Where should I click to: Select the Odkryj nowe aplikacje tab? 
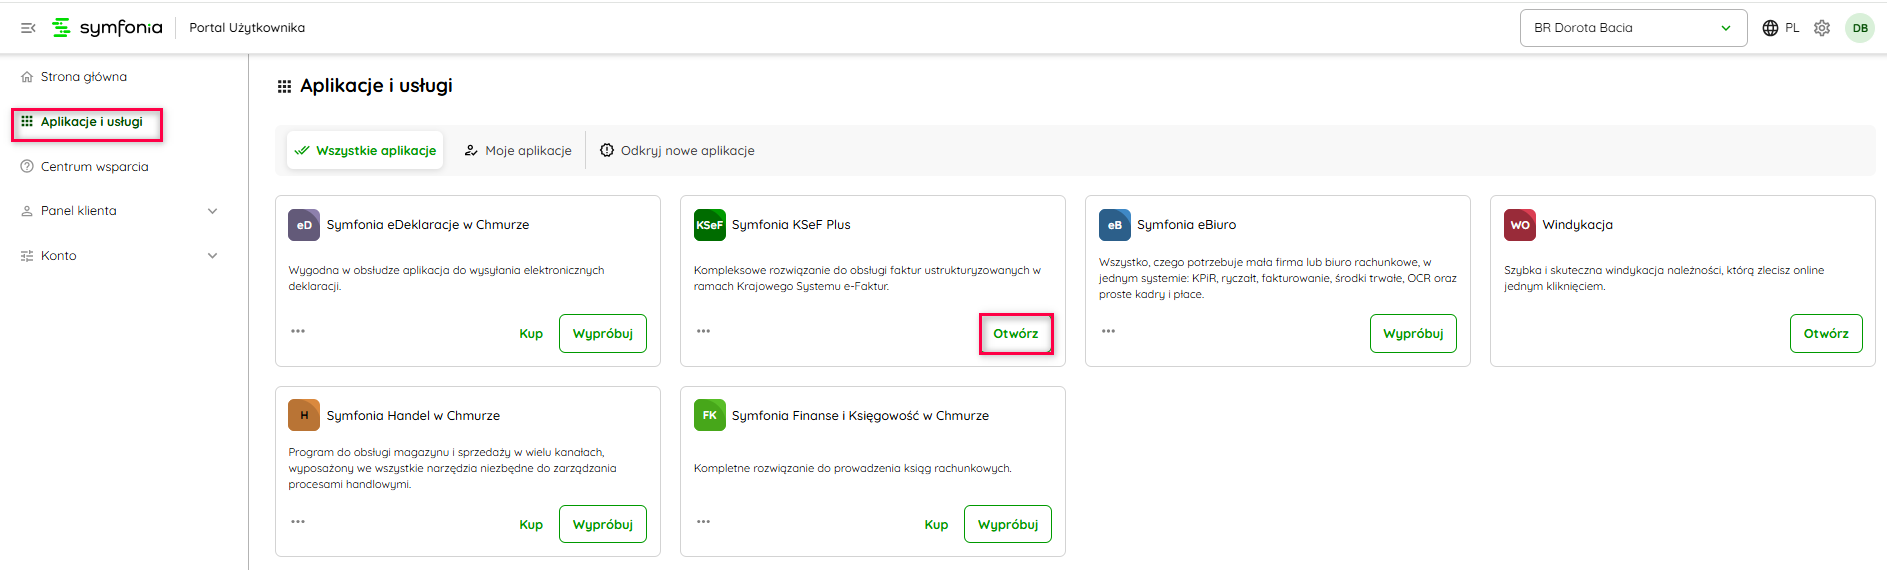coord(677,151)
